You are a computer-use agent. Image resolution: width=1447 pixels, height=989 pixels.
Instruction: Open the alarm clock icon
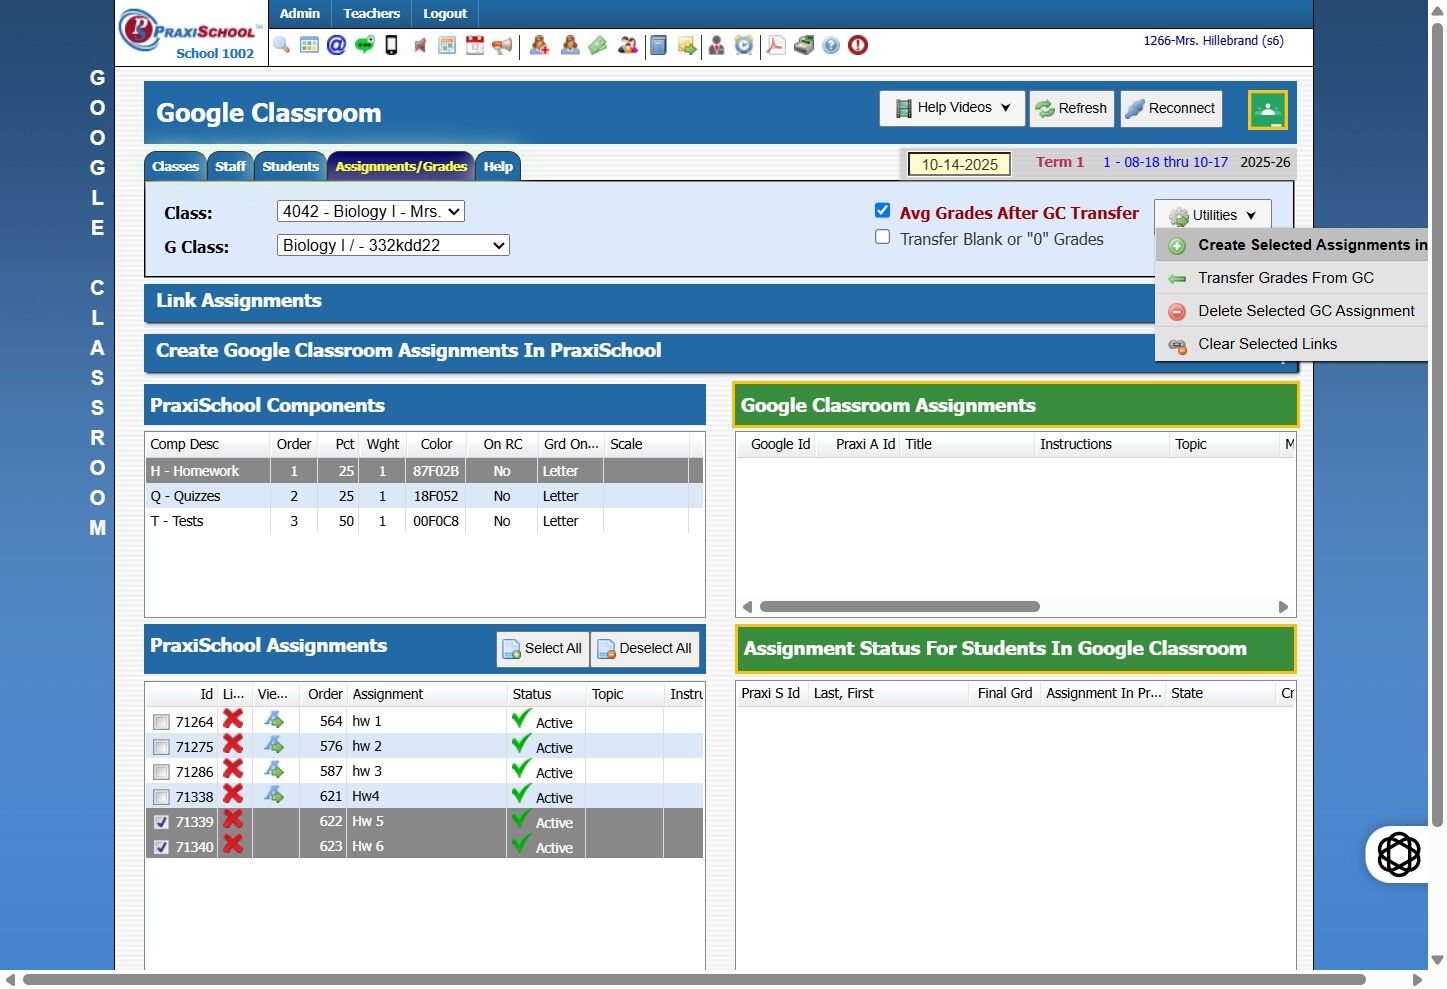click(x=744, y=45)
